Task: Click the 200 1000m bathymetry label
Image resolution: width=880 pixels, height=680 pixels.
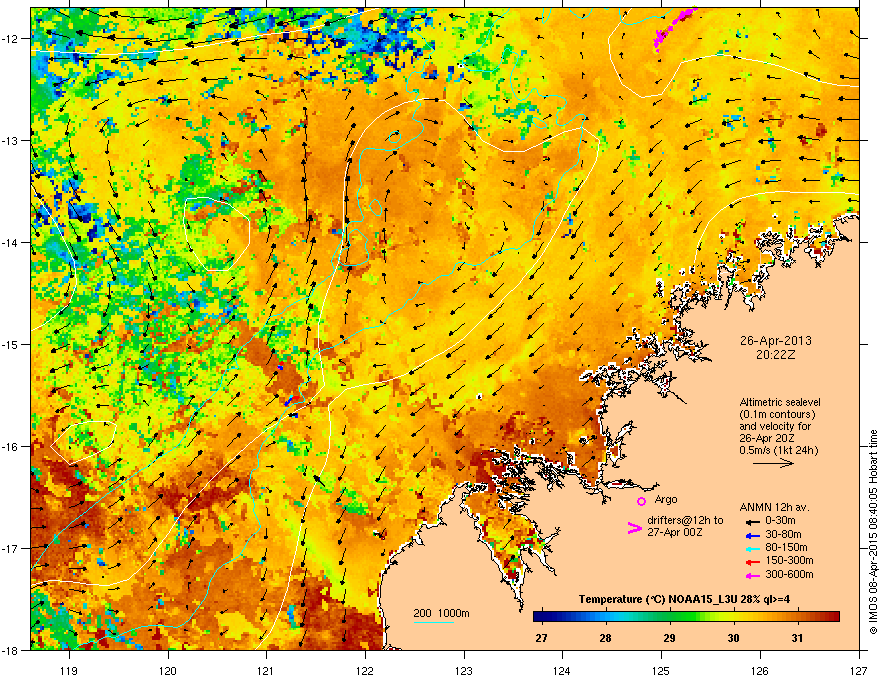Action: (x=441, y=613)
